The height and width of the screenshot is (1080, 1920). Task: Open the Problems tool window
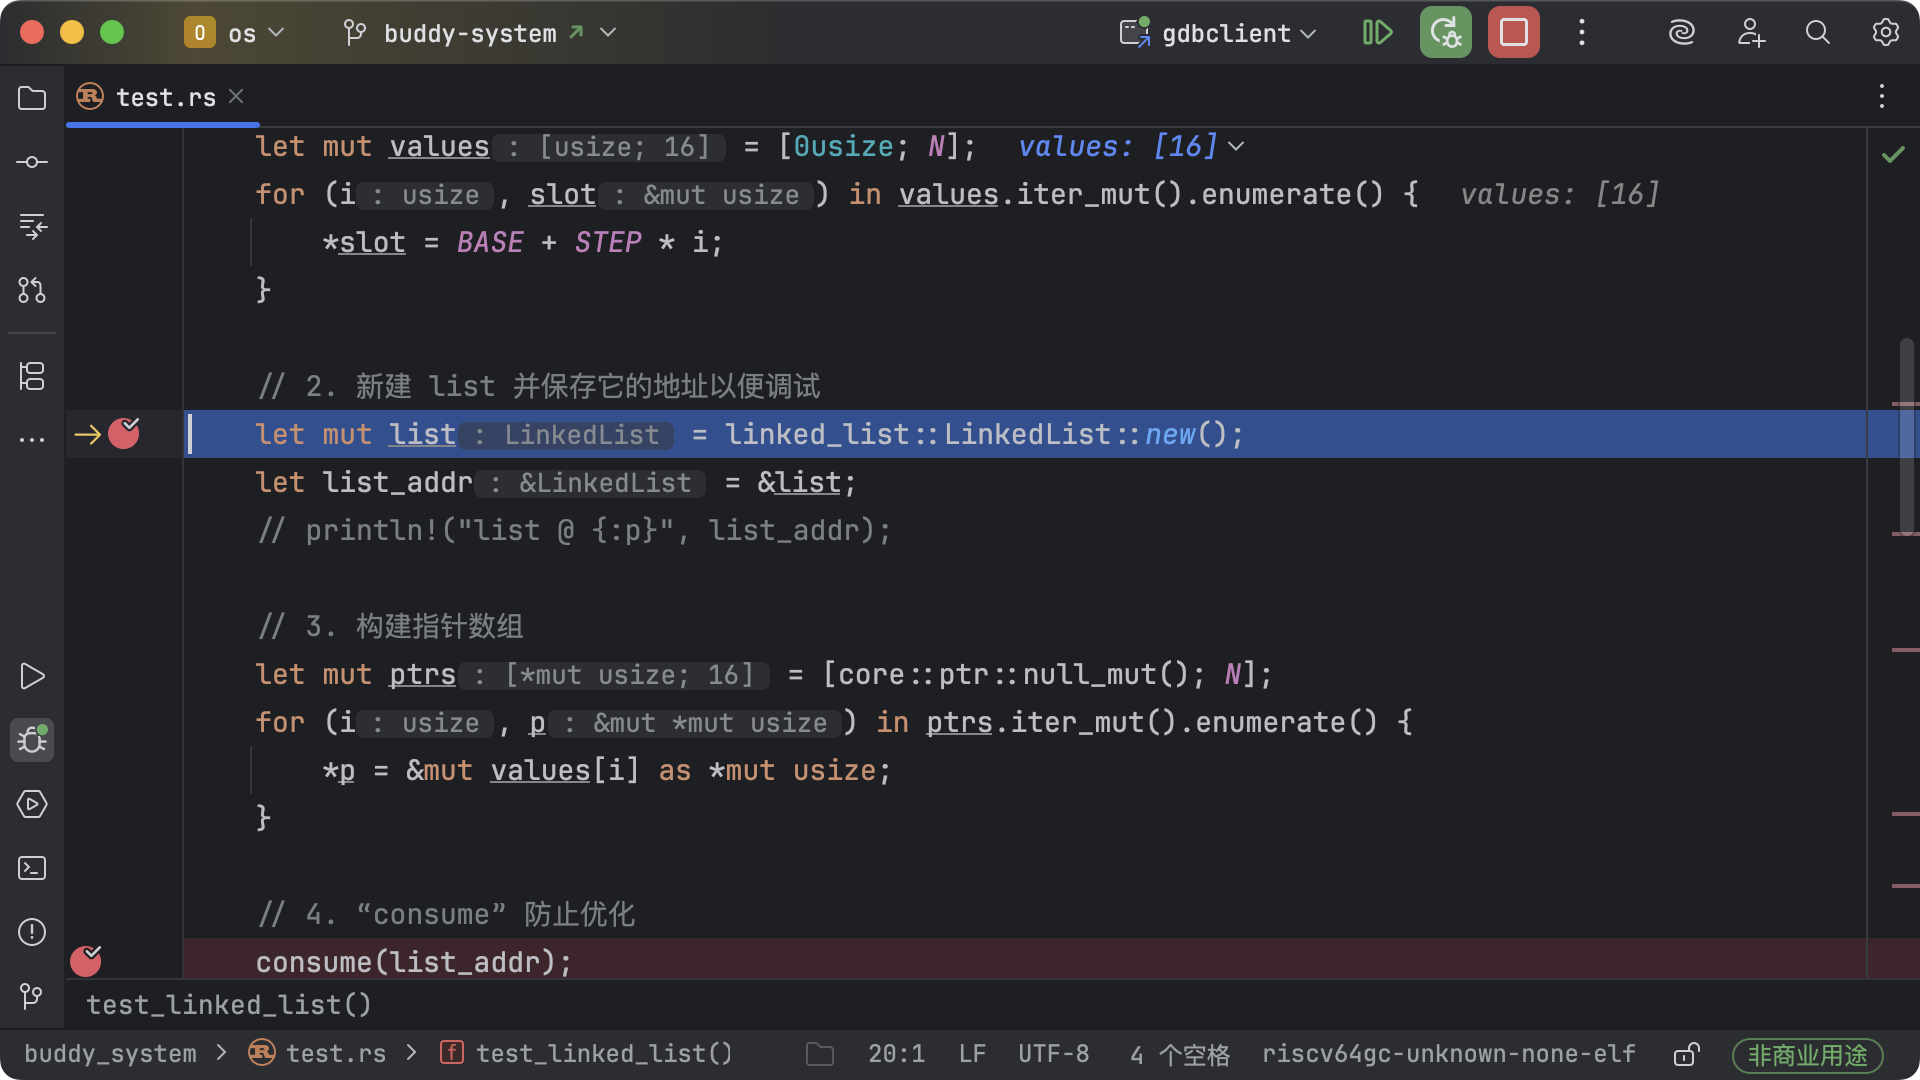point(32,932)
